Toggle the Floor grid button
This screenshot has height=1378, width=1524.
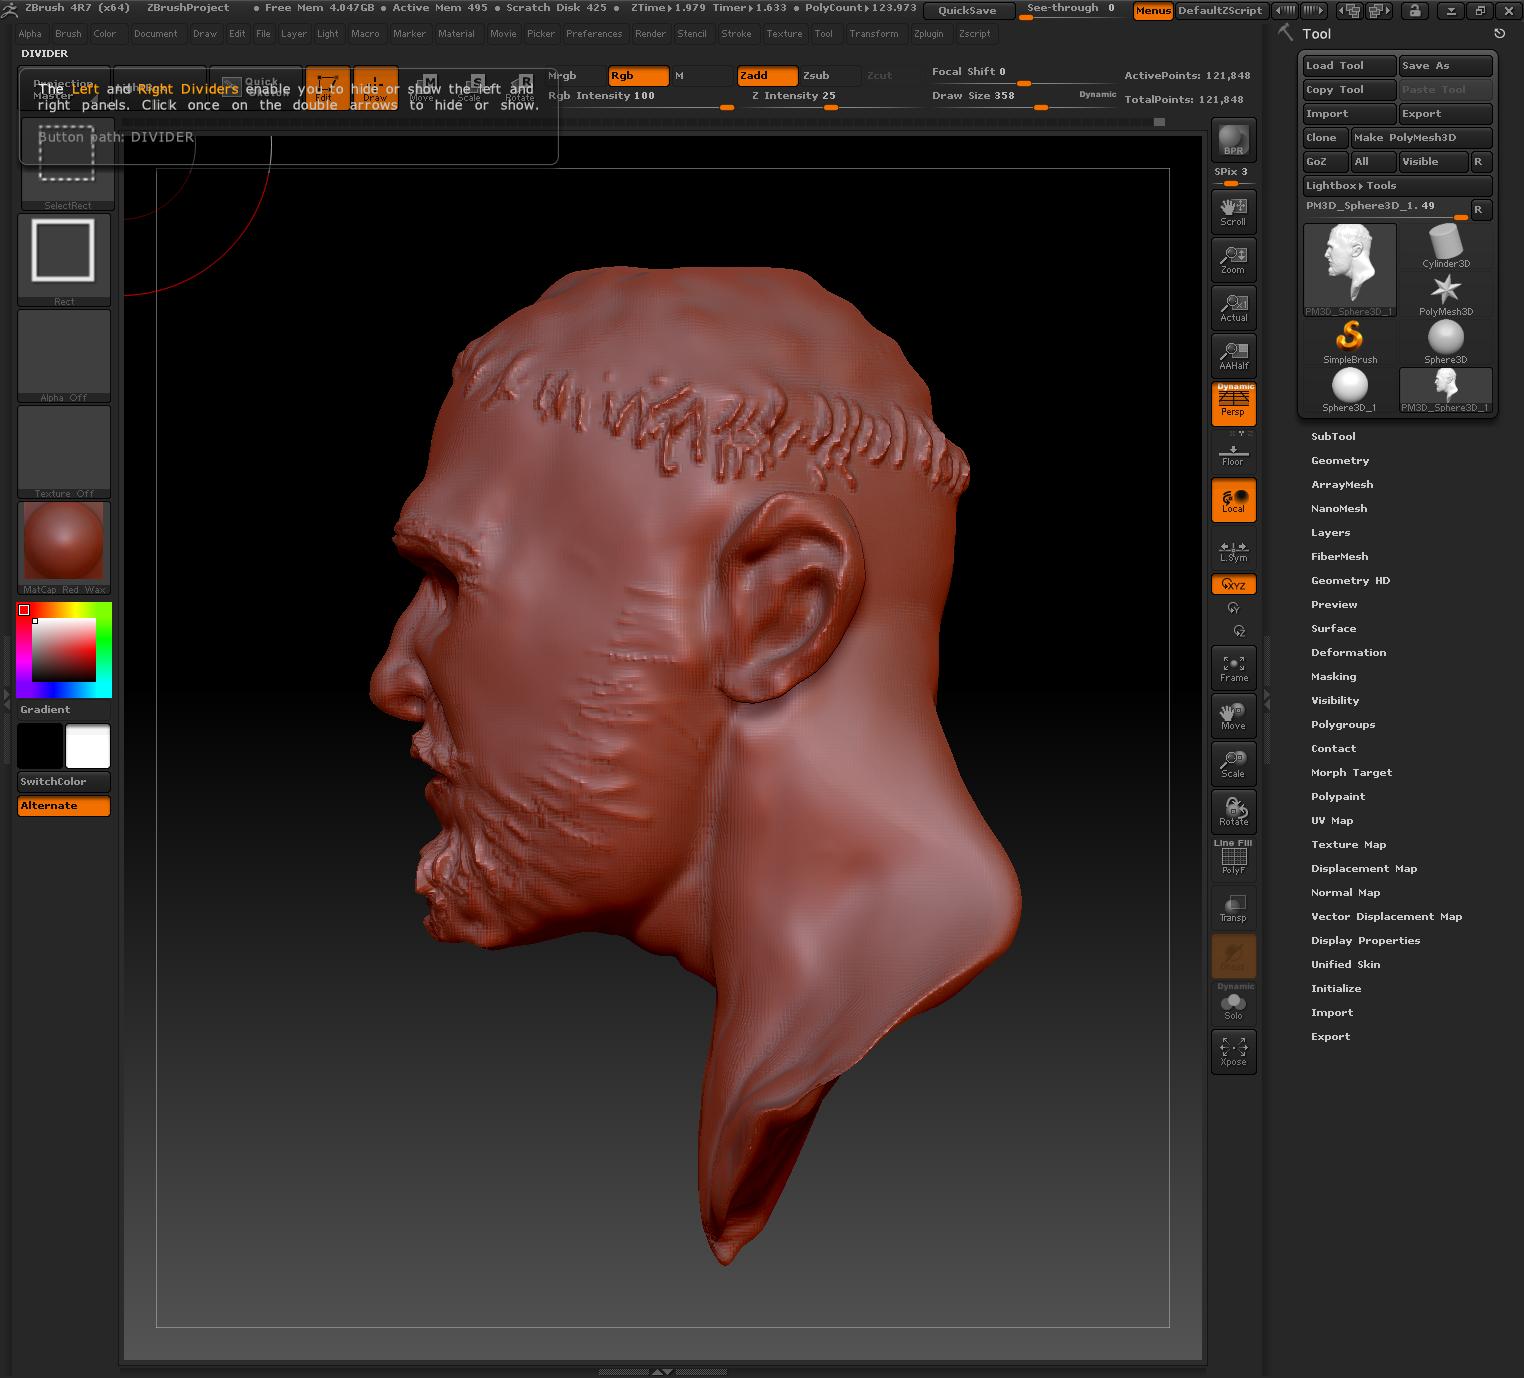click(1233, 451)
